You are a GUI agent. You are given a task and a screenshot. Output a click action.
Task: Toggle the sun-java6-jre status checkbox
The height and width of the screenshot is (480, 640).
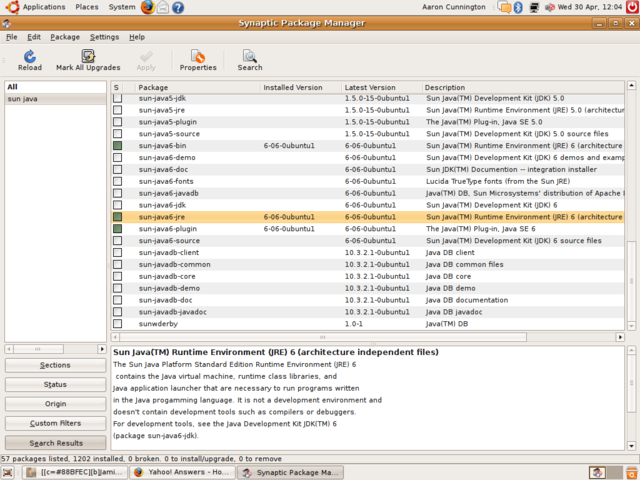point(118,216)
